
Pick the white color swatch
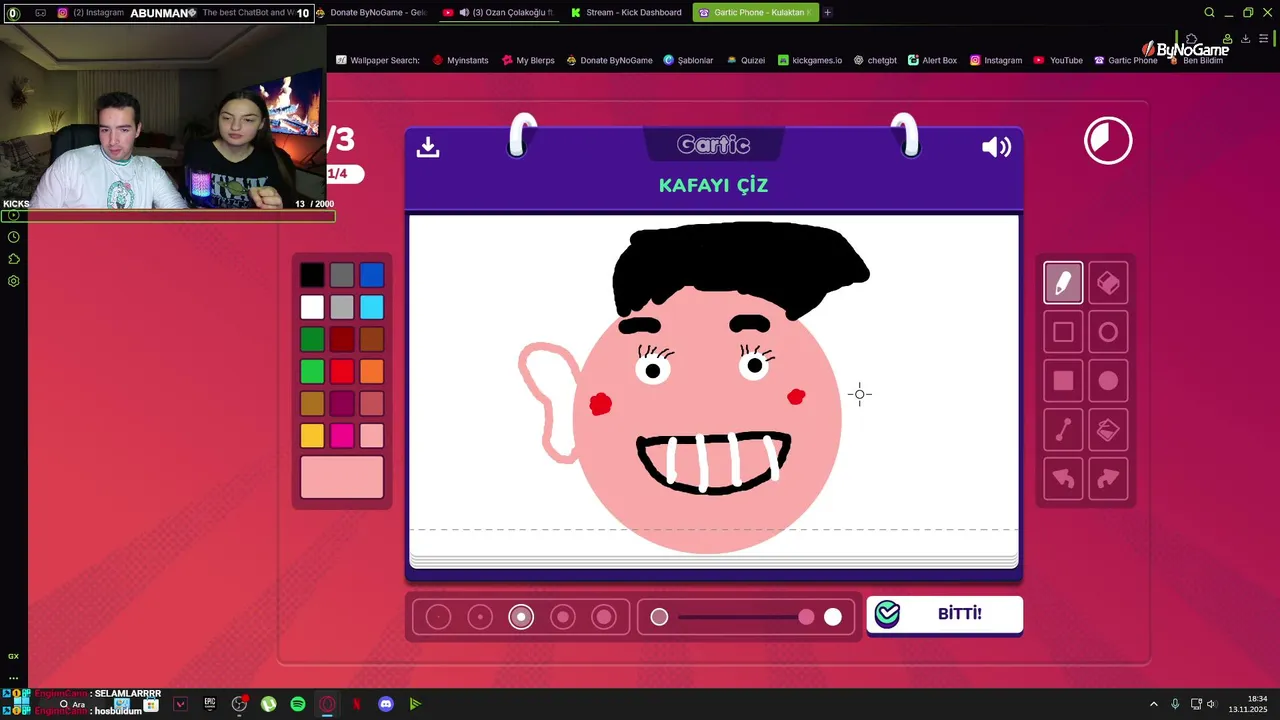pyautogui.click(x=312, y=307)
